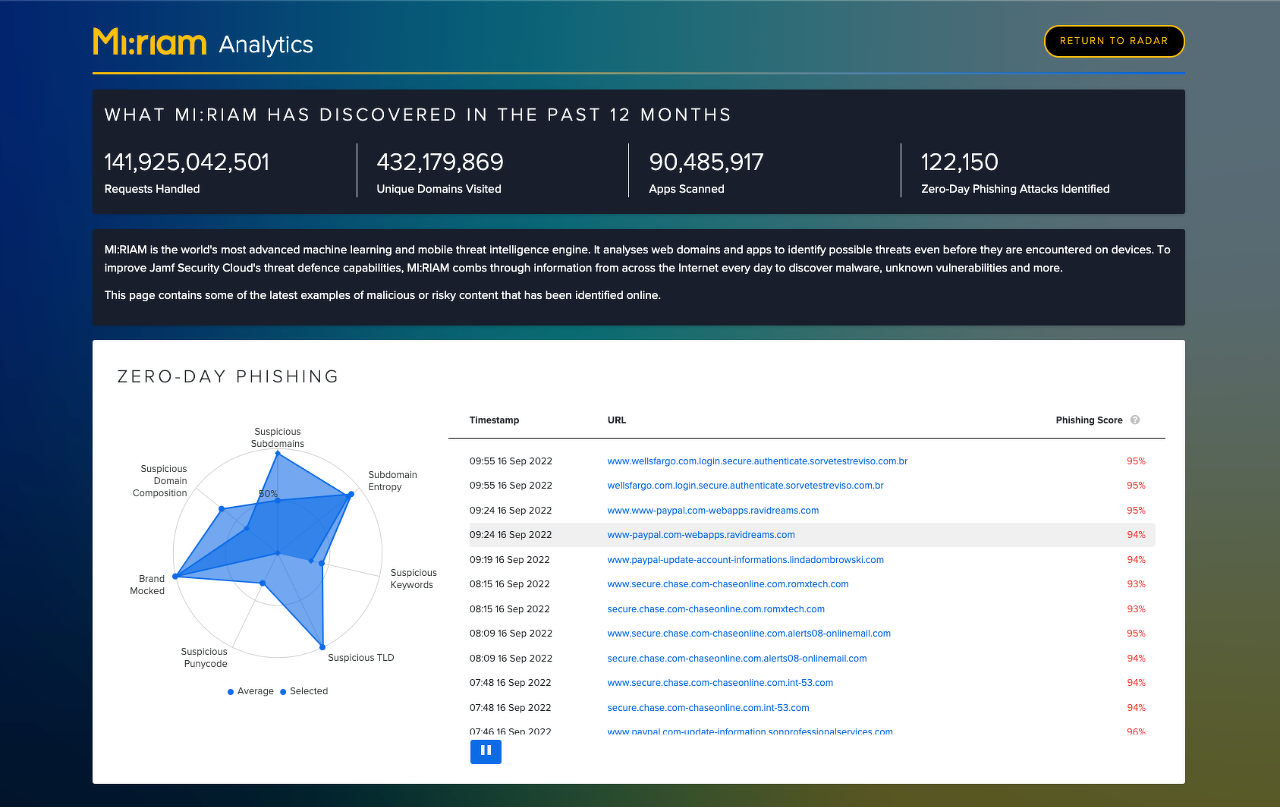
Task: Click the 95% score of first wellsfargo row
Action: click(1136, 461)
